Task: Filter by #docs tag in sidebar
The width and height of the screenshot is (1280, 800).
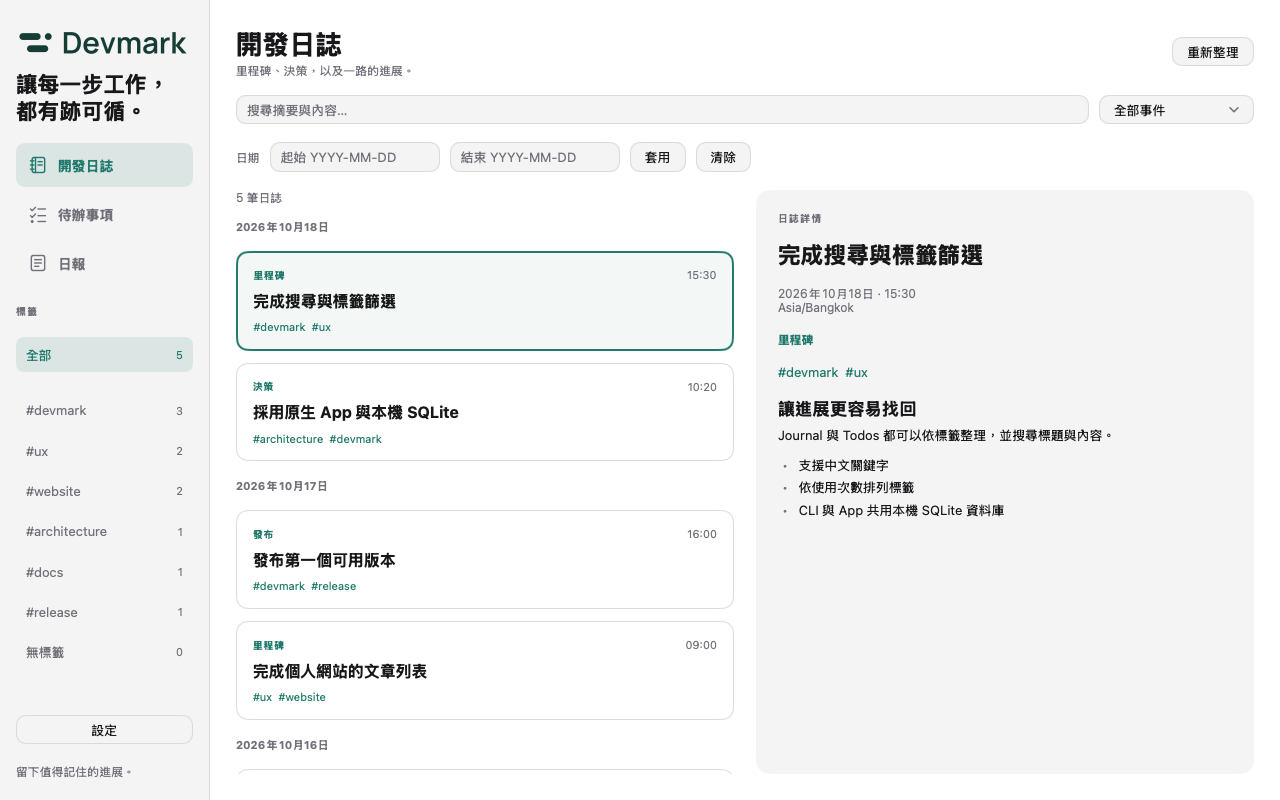Action: click(104, 572)
